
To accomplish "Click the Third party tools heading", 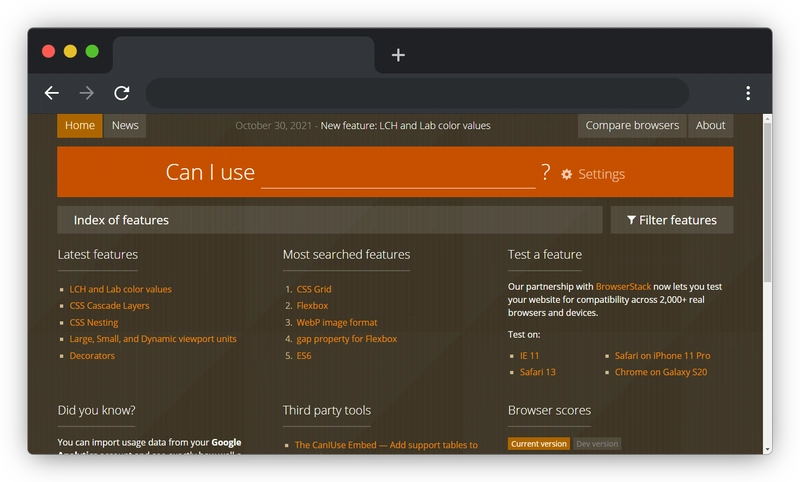I will click(327, 411).
